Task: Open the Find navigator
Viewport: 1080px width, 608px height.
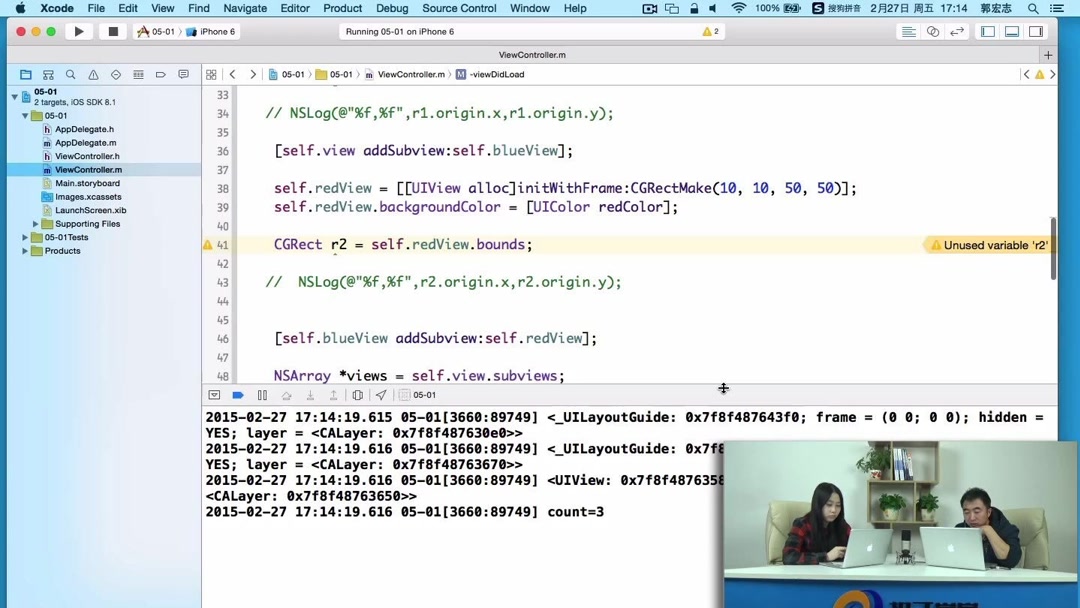Action: tap(70, 74)
